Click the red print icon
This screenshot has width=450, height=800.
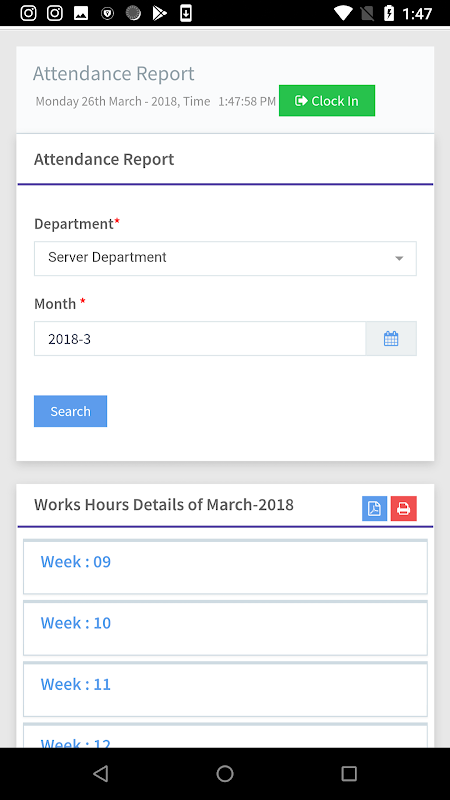pyautogui.click(x=404, y=509)
